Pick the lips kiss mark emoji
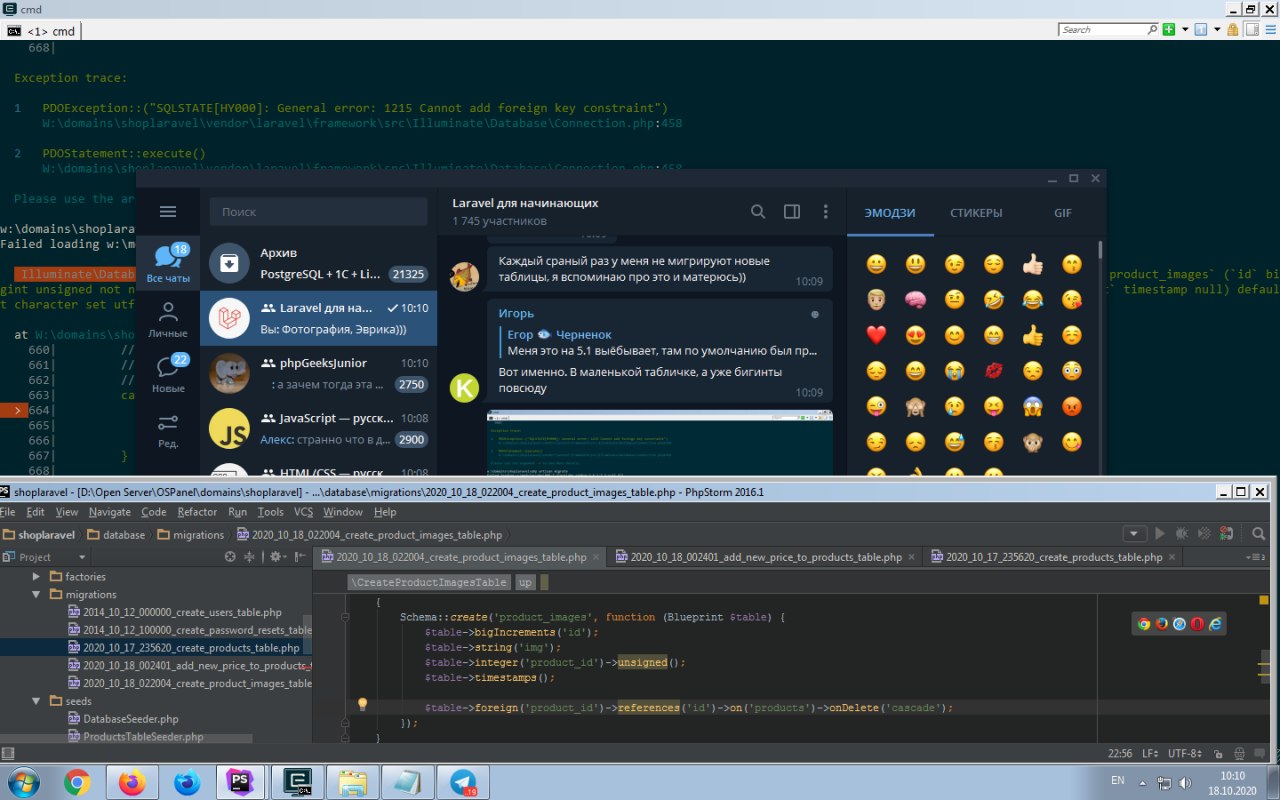1280x800 pixels. [993, 370]
